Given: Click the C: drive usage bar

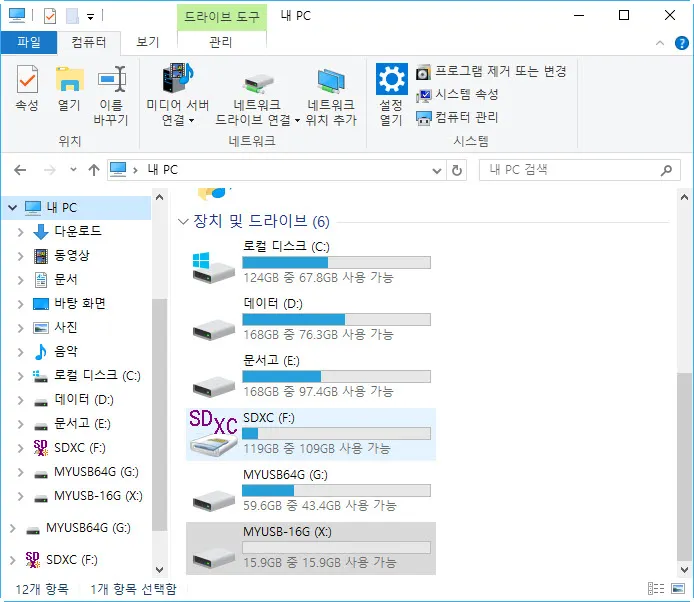Looking at the screenshot, I should click(336, 262).
